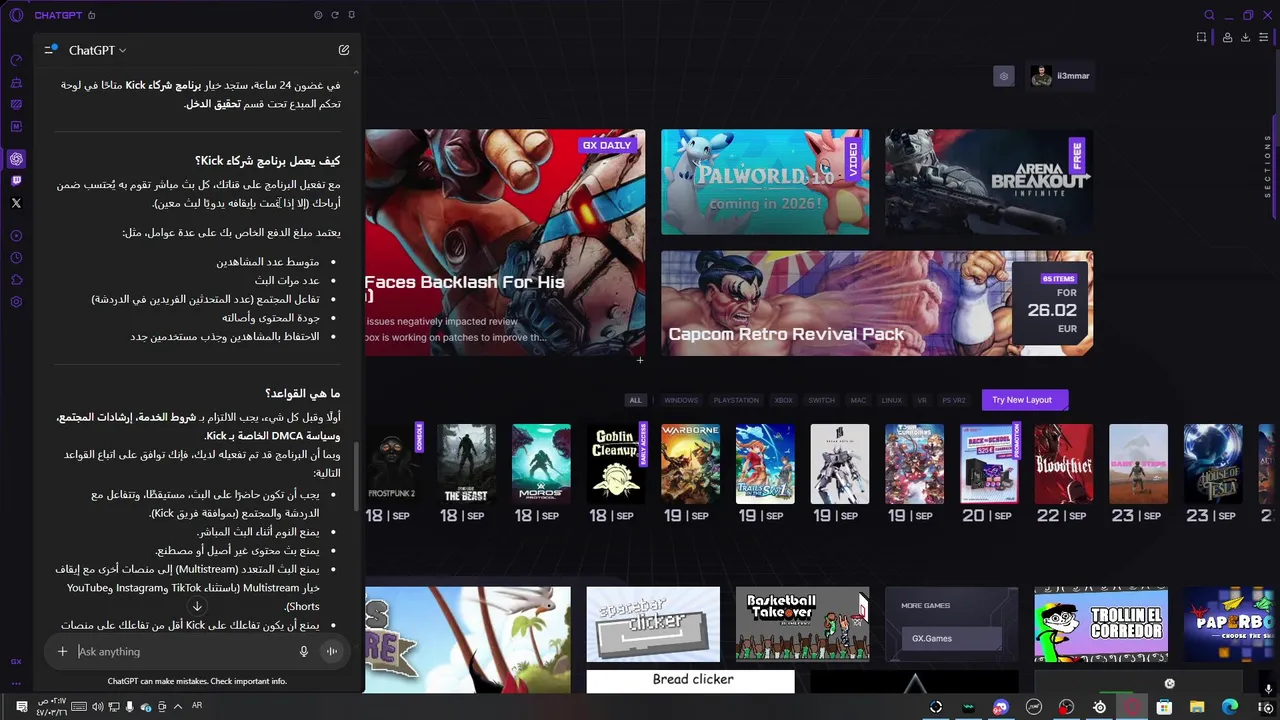The width and height of the screenshot is (1280, 720).
Task: Switch the AR input language indicator
Action: [197, 706]
